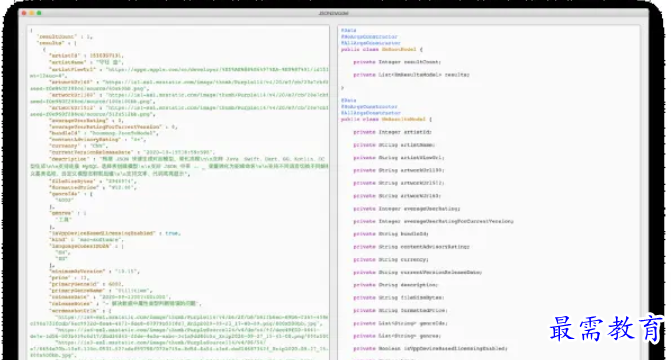Click "private Integer artistId;" in the code
Viewport: 671px width, 360px height.
click(392, 132)
